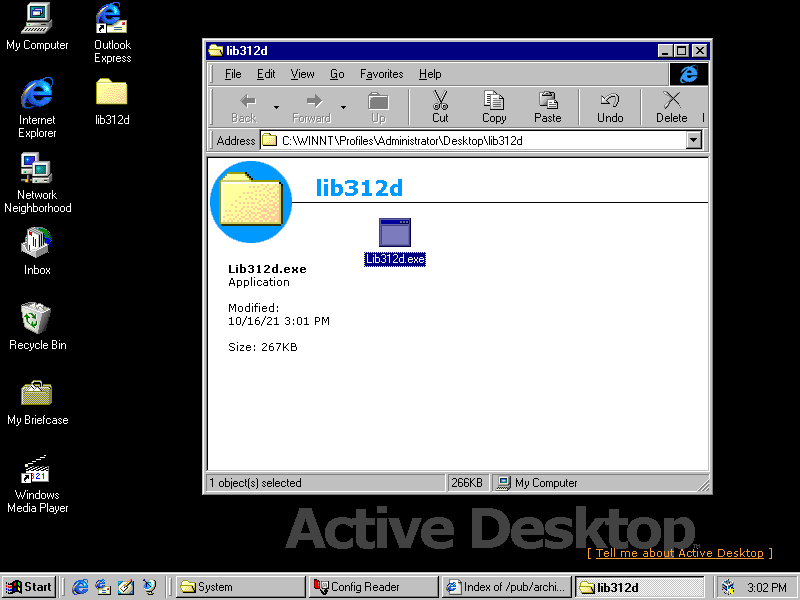The height and width of the screenshot is (600, 800).
Task: Click the Undo toolbar icon
Action: 610,106
